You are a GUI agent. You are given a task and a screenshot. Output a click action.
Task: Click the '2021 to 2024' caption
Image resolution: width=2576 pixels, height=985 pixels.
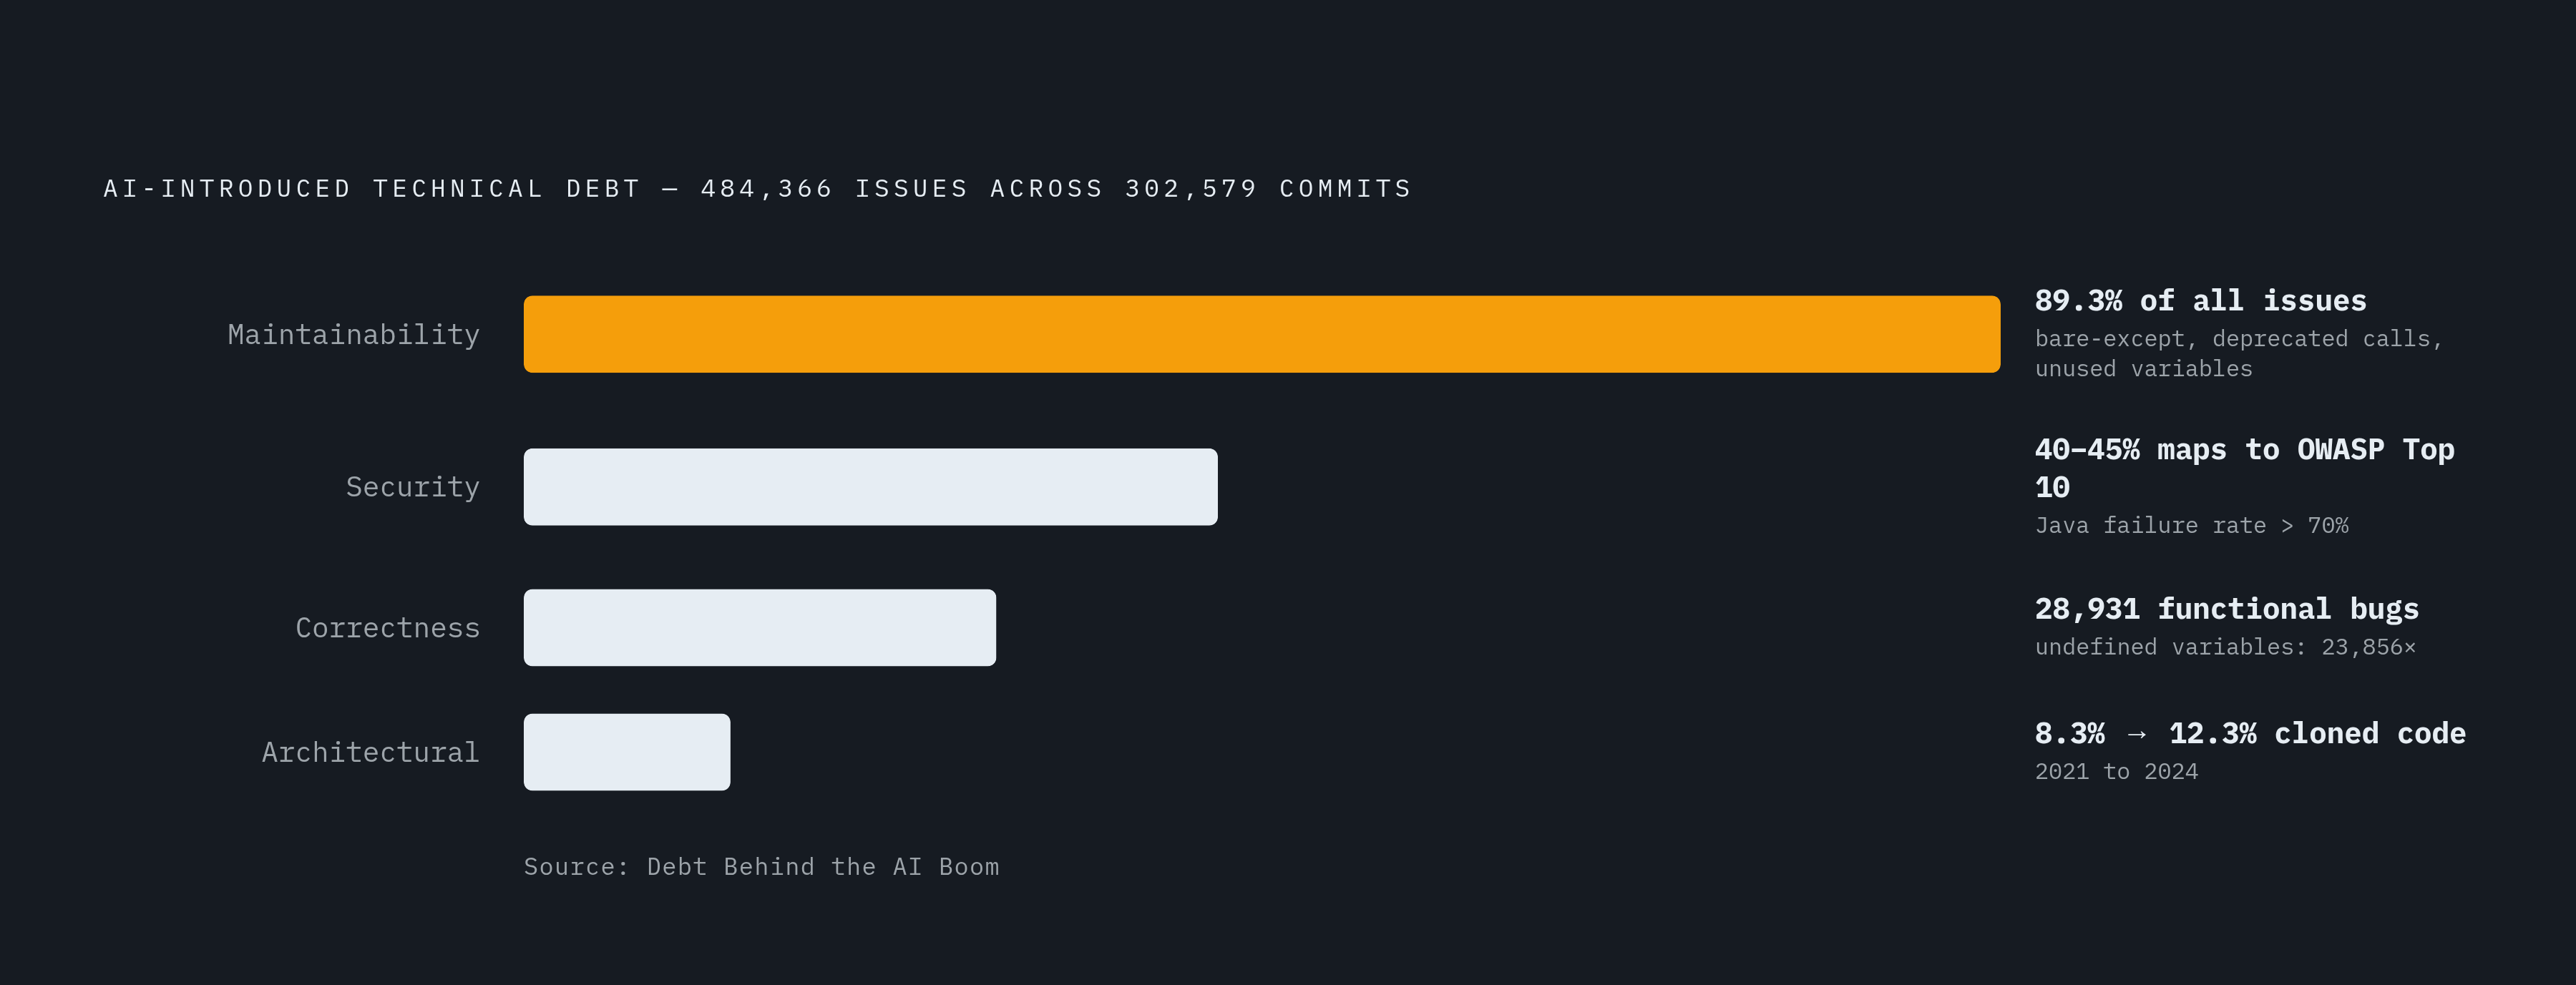[x=2117, y=772]
